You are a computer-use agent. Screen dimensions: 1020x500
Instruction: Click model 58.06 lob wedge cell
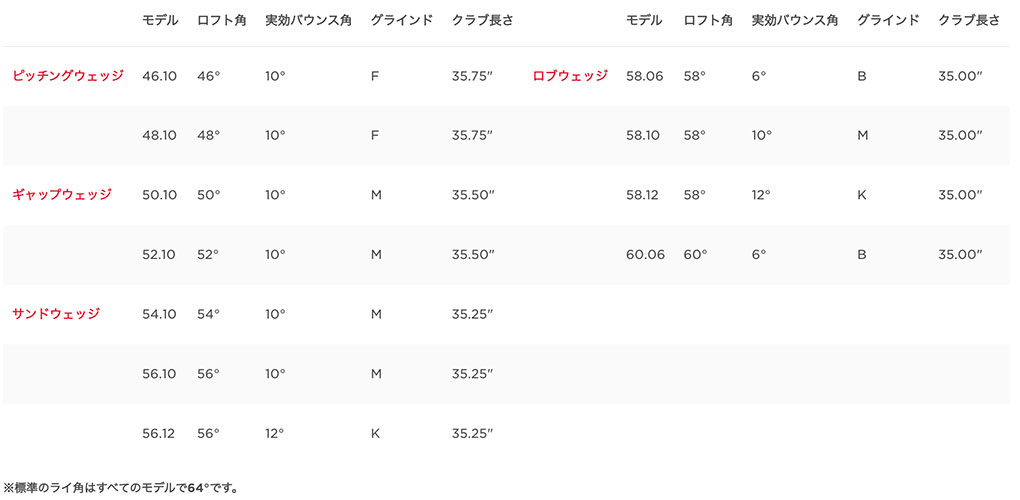(645, 76)
